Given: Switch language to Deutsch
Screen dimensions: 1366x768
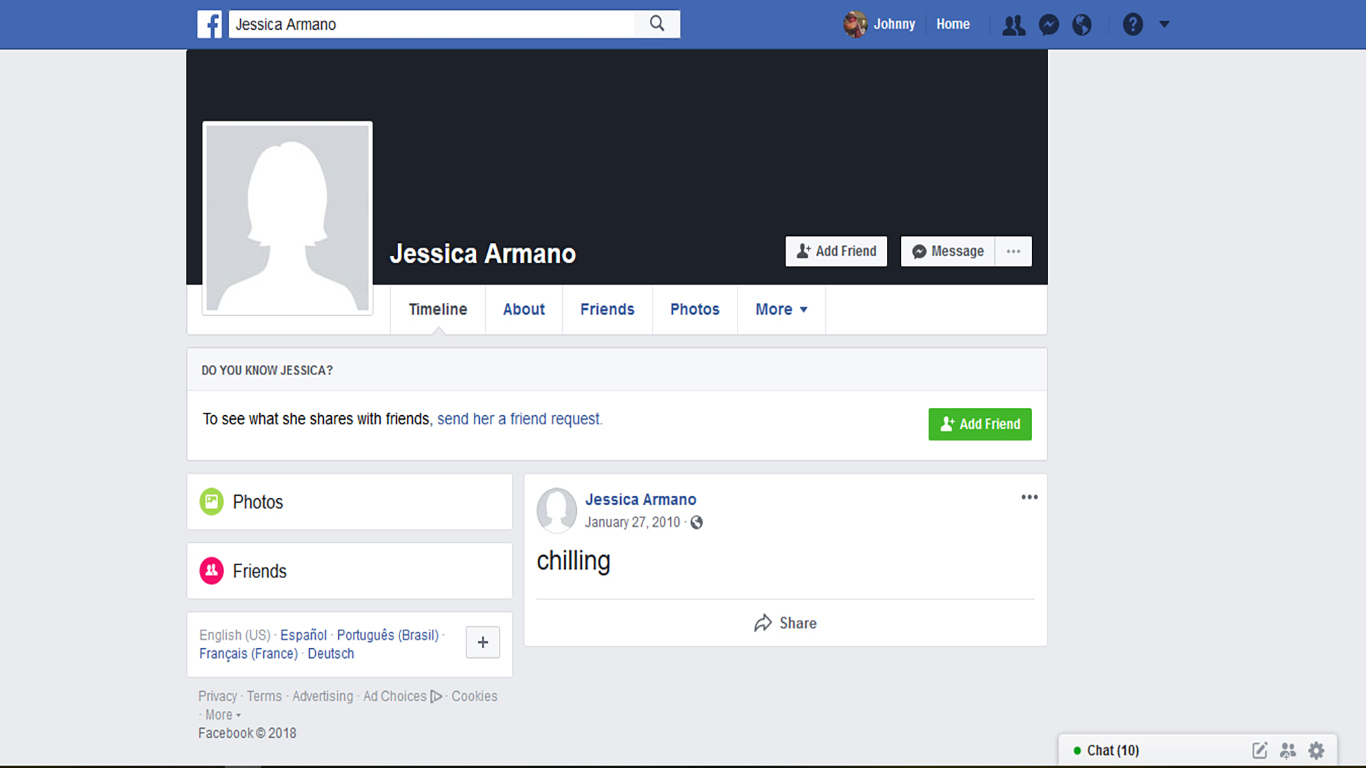Looking at the screenshot, I should pos(331,653).
